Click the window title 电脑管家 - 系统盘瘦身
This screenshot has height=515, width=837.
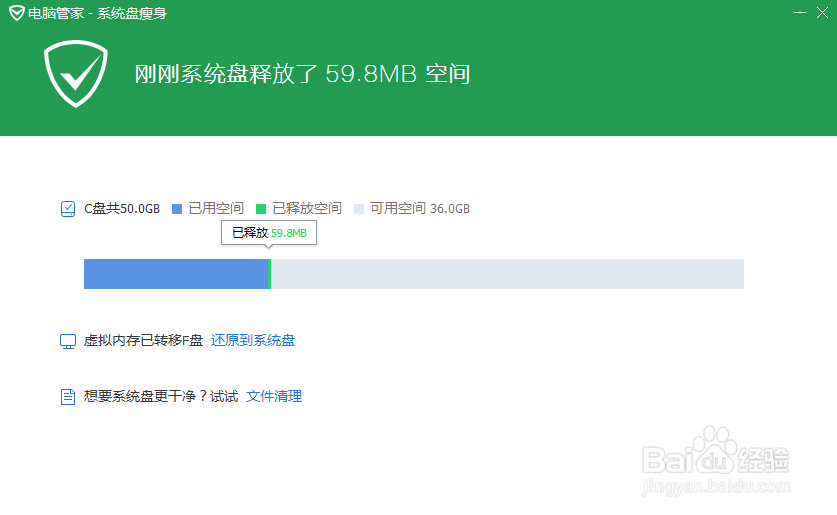(97, 13)
